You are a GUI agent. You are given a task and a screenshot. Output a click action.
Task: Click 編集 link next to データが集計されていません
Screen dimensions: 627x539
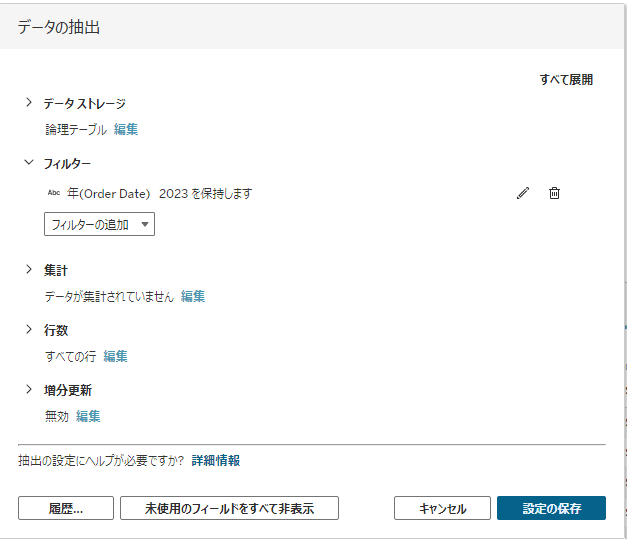pyautogui.click(x=193, y=296)
